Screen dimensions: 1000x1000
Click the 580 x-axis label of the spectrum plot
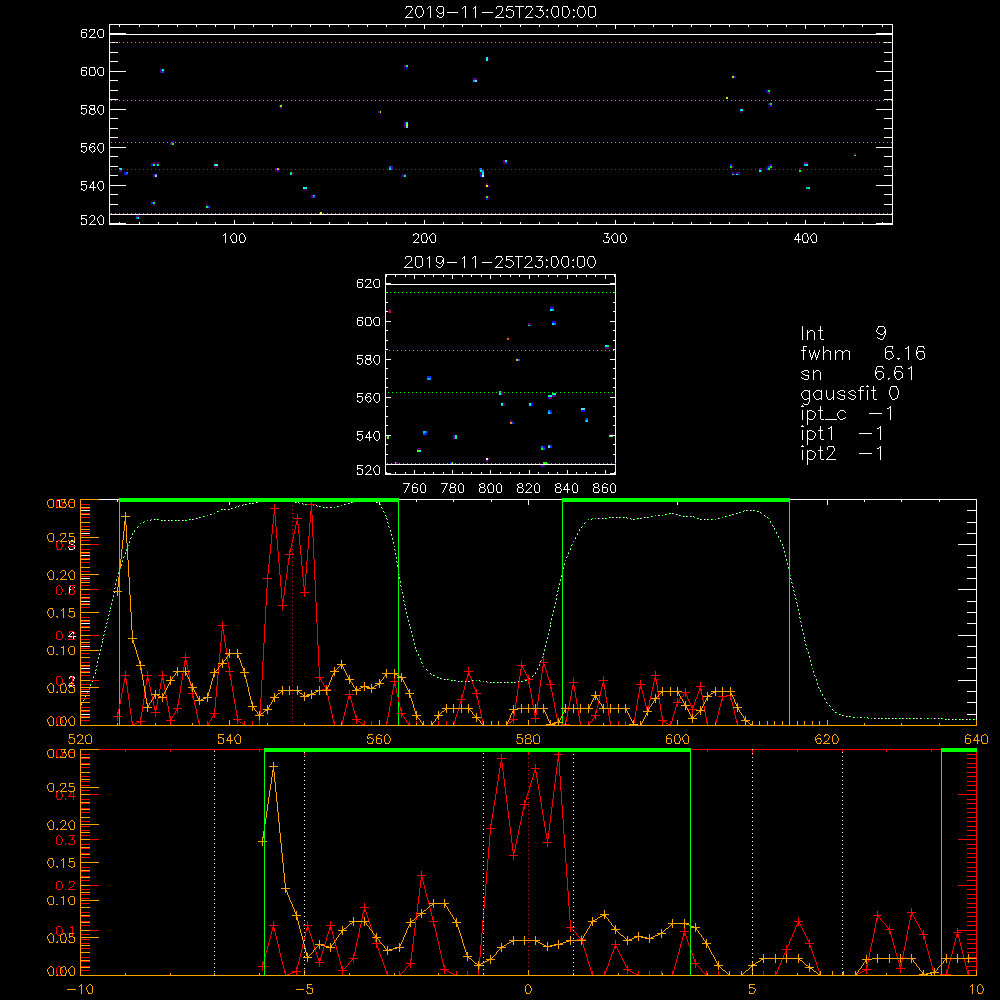pyautogui.click(x=528, y=739)
